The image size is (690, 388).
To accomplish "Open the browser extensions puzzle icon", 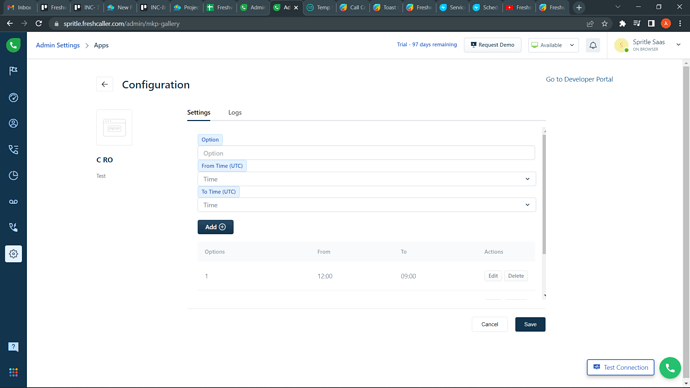I will pyautogui.click(x=622, y=24).
